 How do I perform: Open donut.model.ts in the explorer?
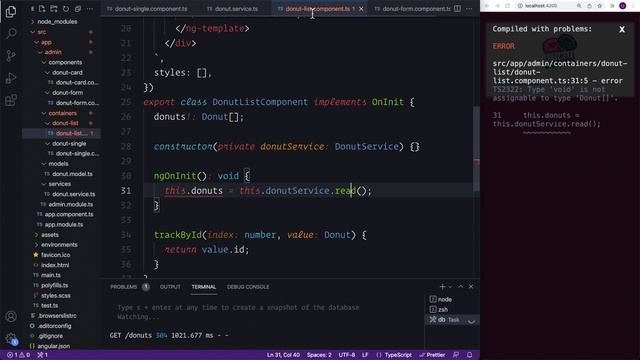[72, 174]
